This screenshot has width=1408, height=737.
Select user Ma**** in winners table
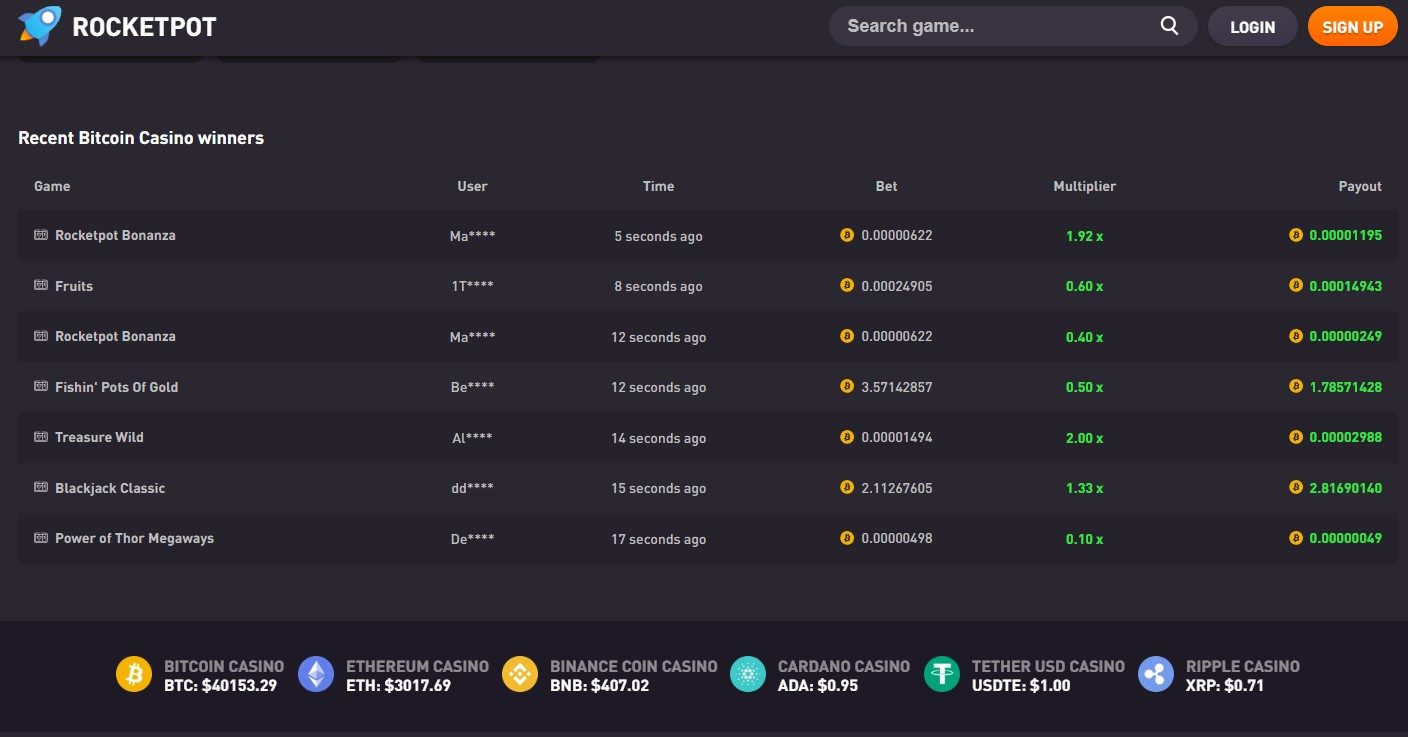click(x=471, y=236)
